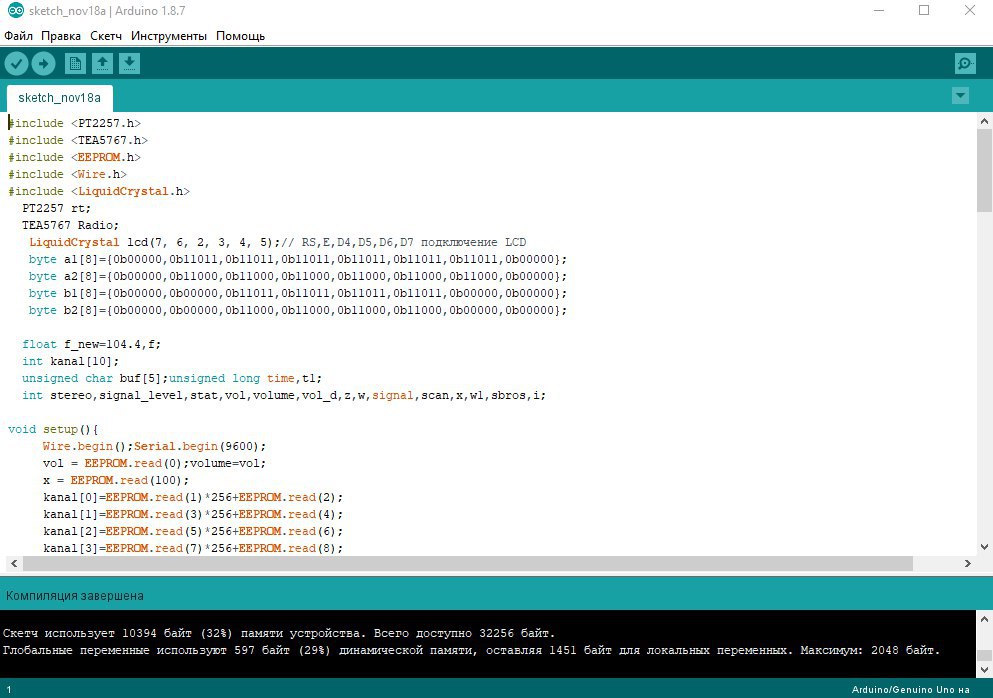993x698 pixels.
Task: Click the 'byte a1[8]' declaration line
Action: pyautogui.click(x=298, y=260)
